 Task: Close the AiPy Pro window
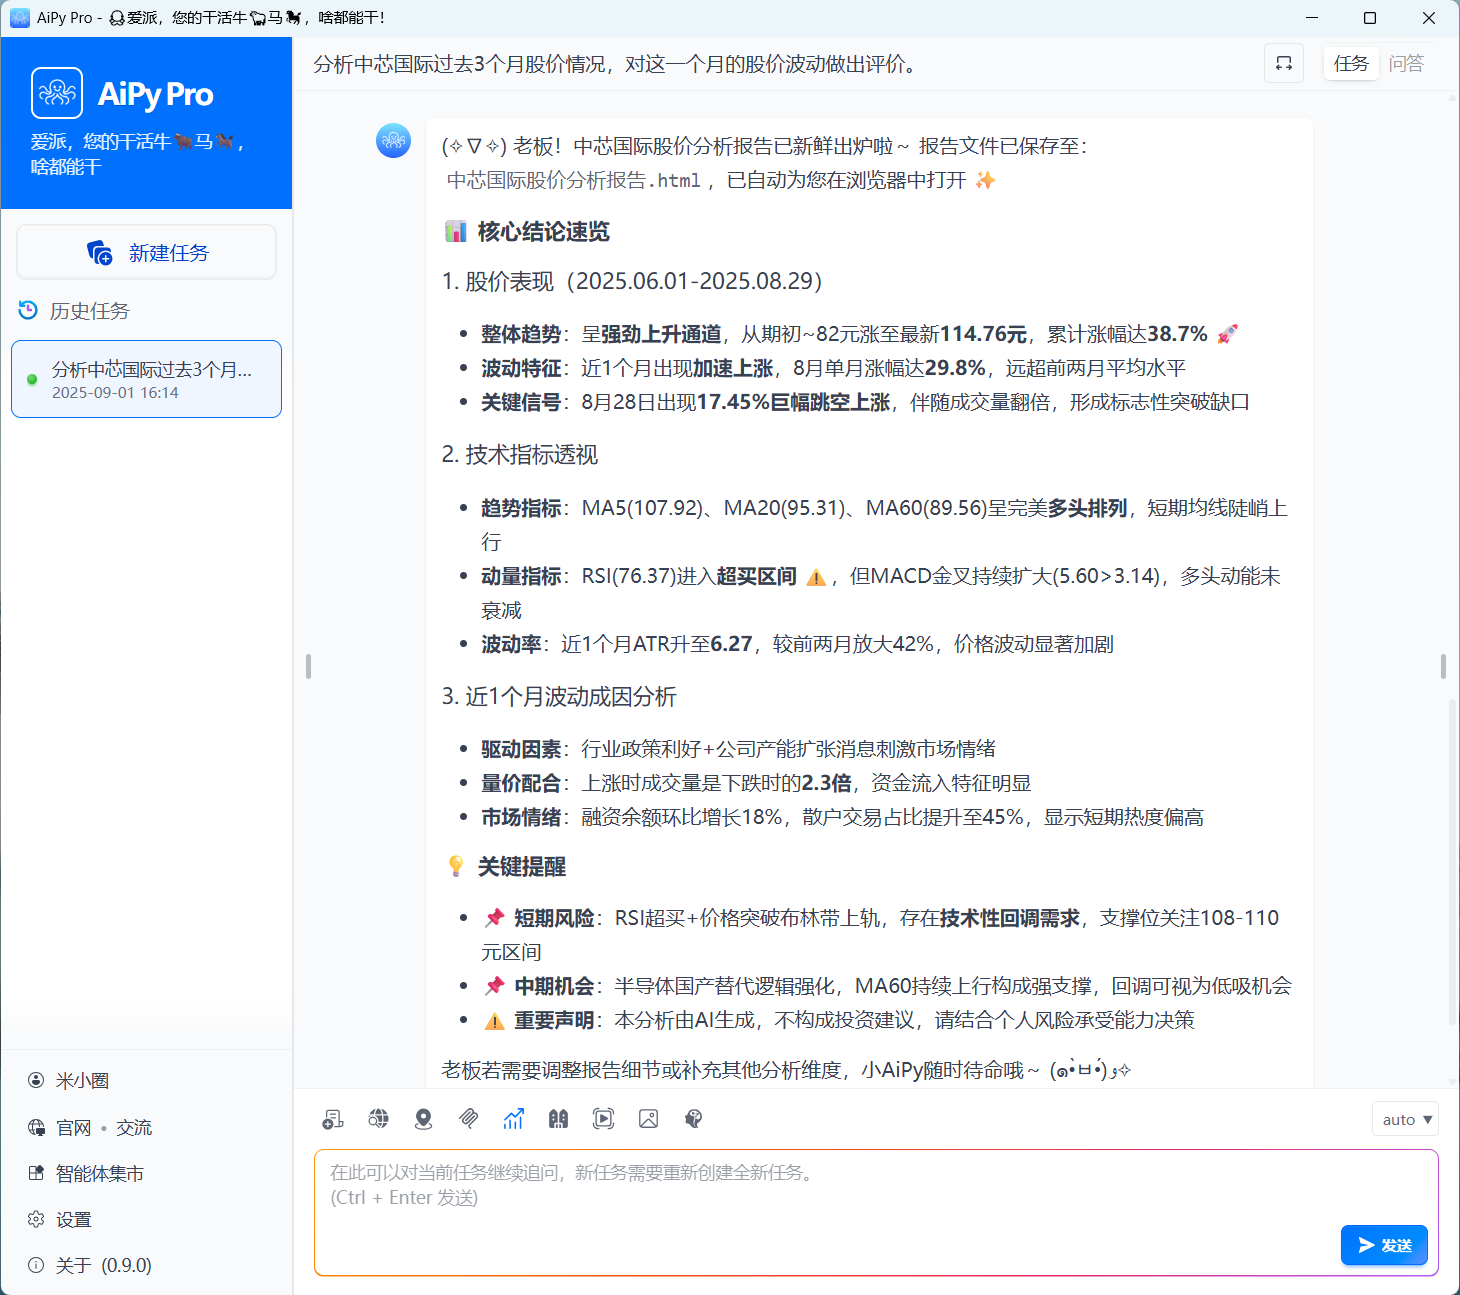tap(1429, 18)
